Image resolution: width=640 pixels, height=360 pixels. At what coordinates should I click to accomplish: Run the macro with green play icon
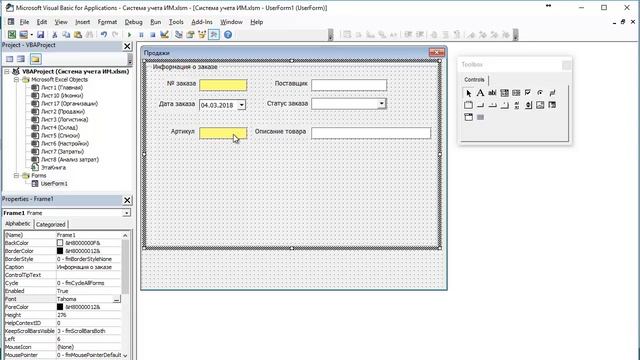coord(129,35)
